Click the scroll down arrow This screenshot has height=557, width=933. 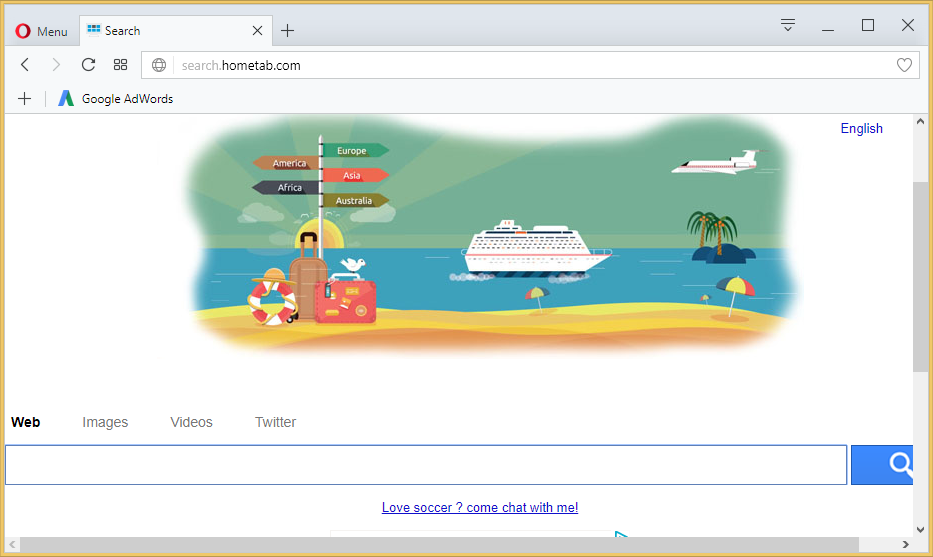pyautogui.click(x=920, y=530)
